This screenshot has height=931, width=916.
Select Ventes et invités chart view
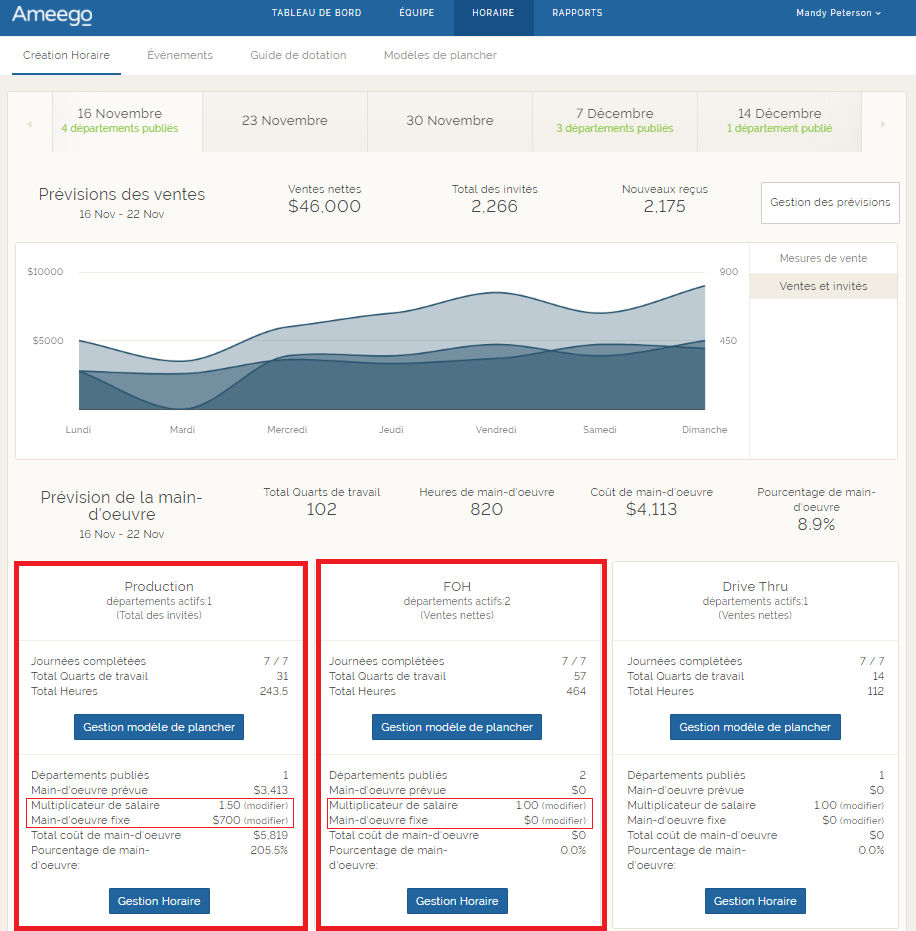point(823,286)
